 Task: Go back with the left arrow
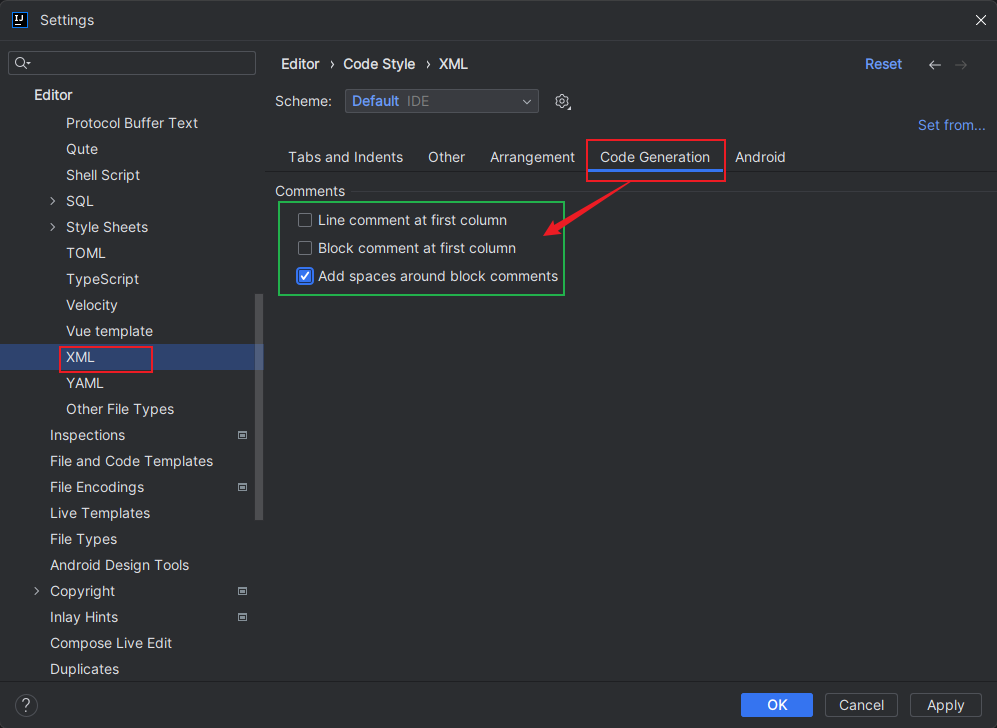(x=935, y=65)
